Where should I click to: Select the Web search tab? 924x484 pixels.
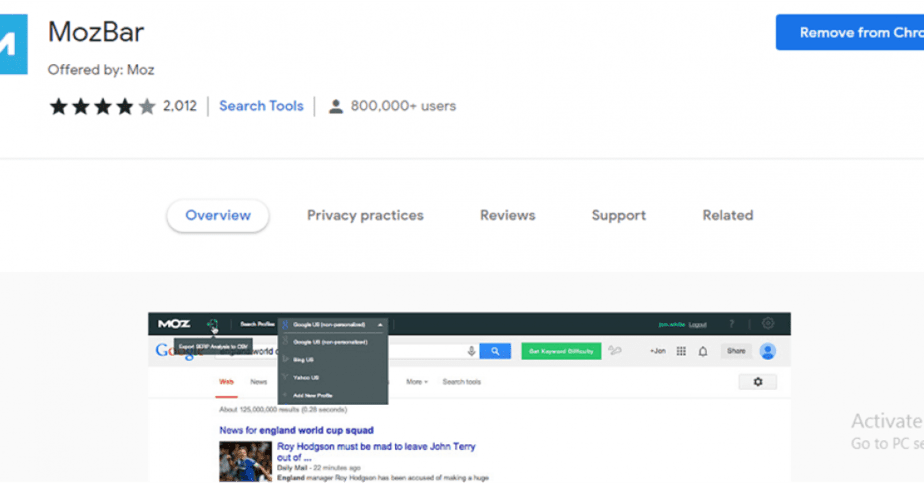click(226, 382)
